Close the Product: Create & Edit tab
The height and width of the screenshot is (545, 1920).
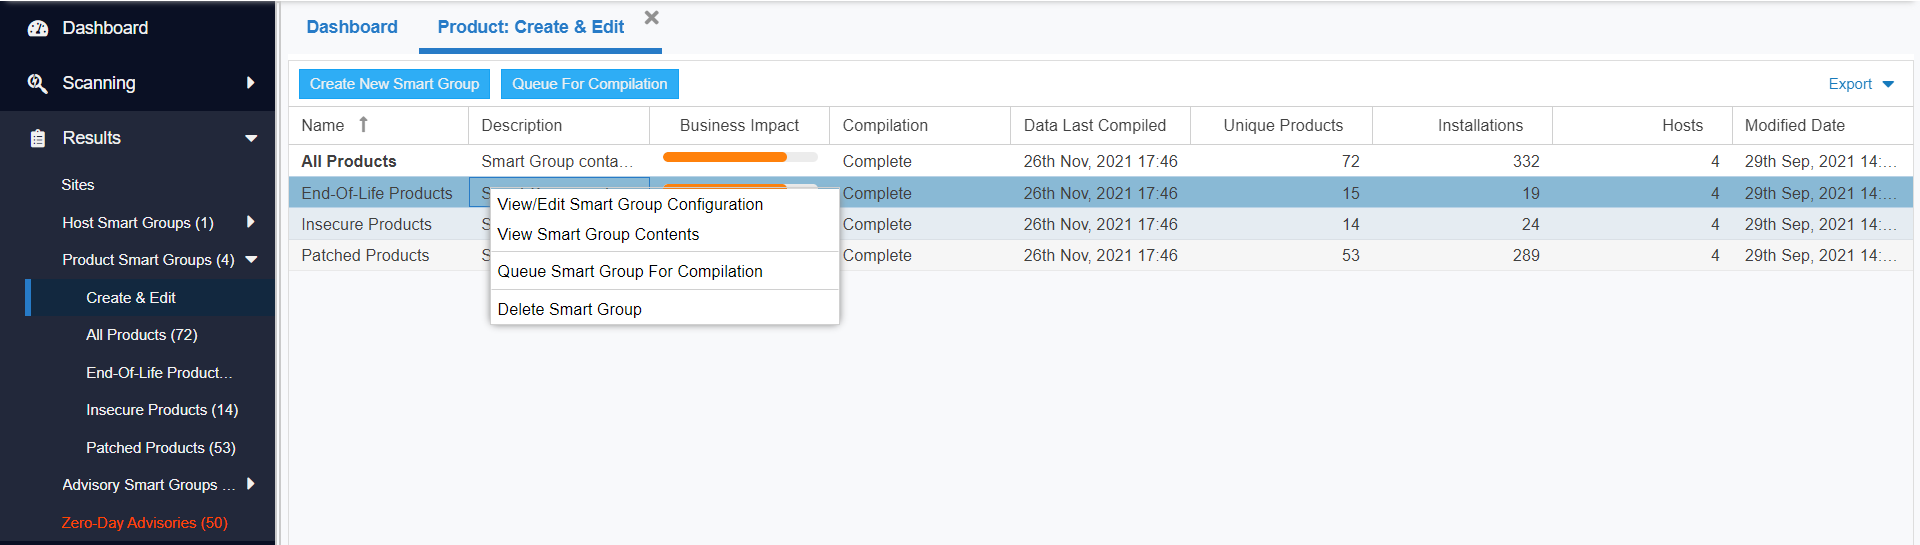pyautogui.click(x=652, y=18)
